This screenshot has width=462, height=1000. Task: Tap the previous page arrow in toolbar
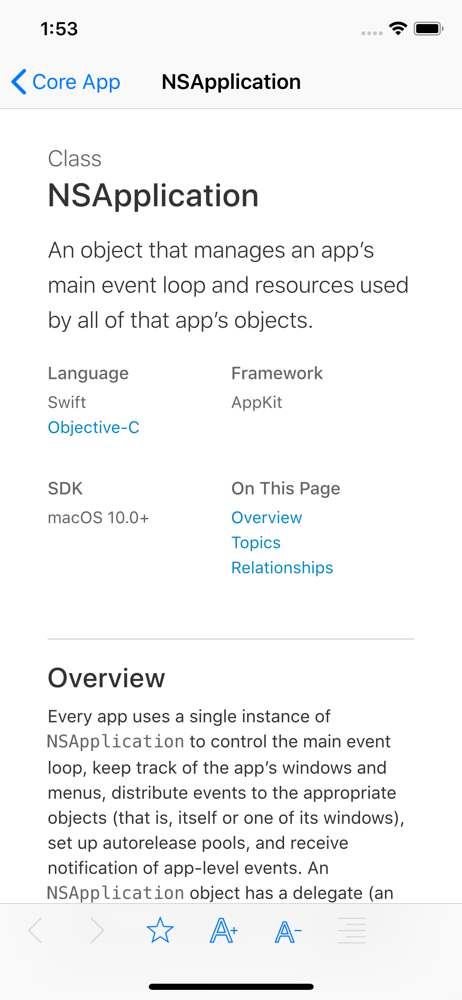click(36, 932)
